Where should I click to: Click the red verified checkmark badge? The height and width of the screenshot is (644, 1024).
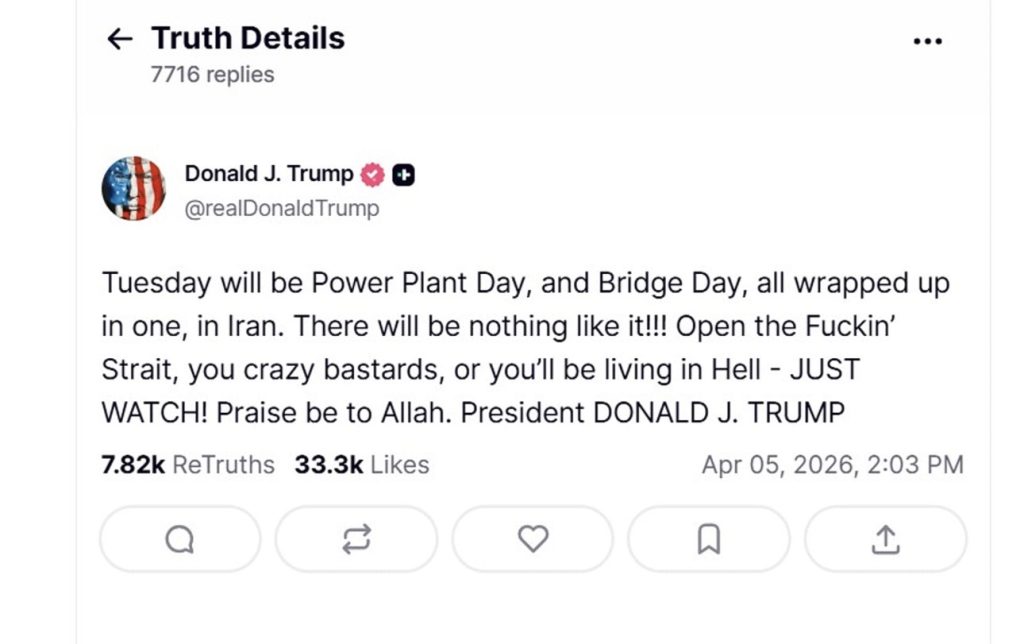[372, 174]
